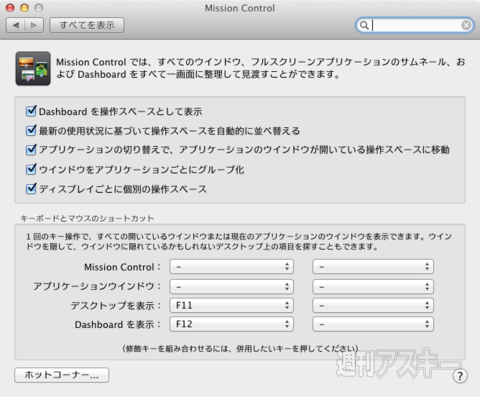This screenshot has height=397, width=480.
Task: Open the アプリケーションウインドウ mouse shortcut dropdown
Action: coord(373,286)
